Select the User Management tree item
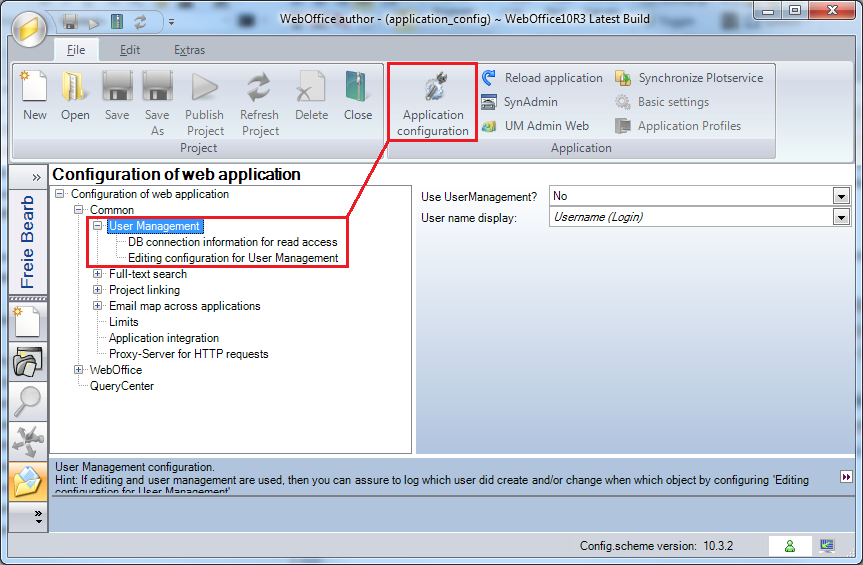The width and height of the screenshot is (863, 565). click(x=155, y=226)
